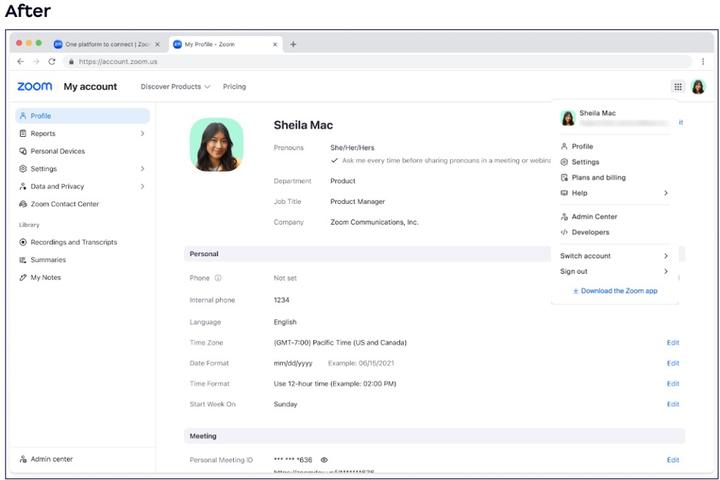
Task: Click Edit for Time Format
Action: click(x=673, y=384)
